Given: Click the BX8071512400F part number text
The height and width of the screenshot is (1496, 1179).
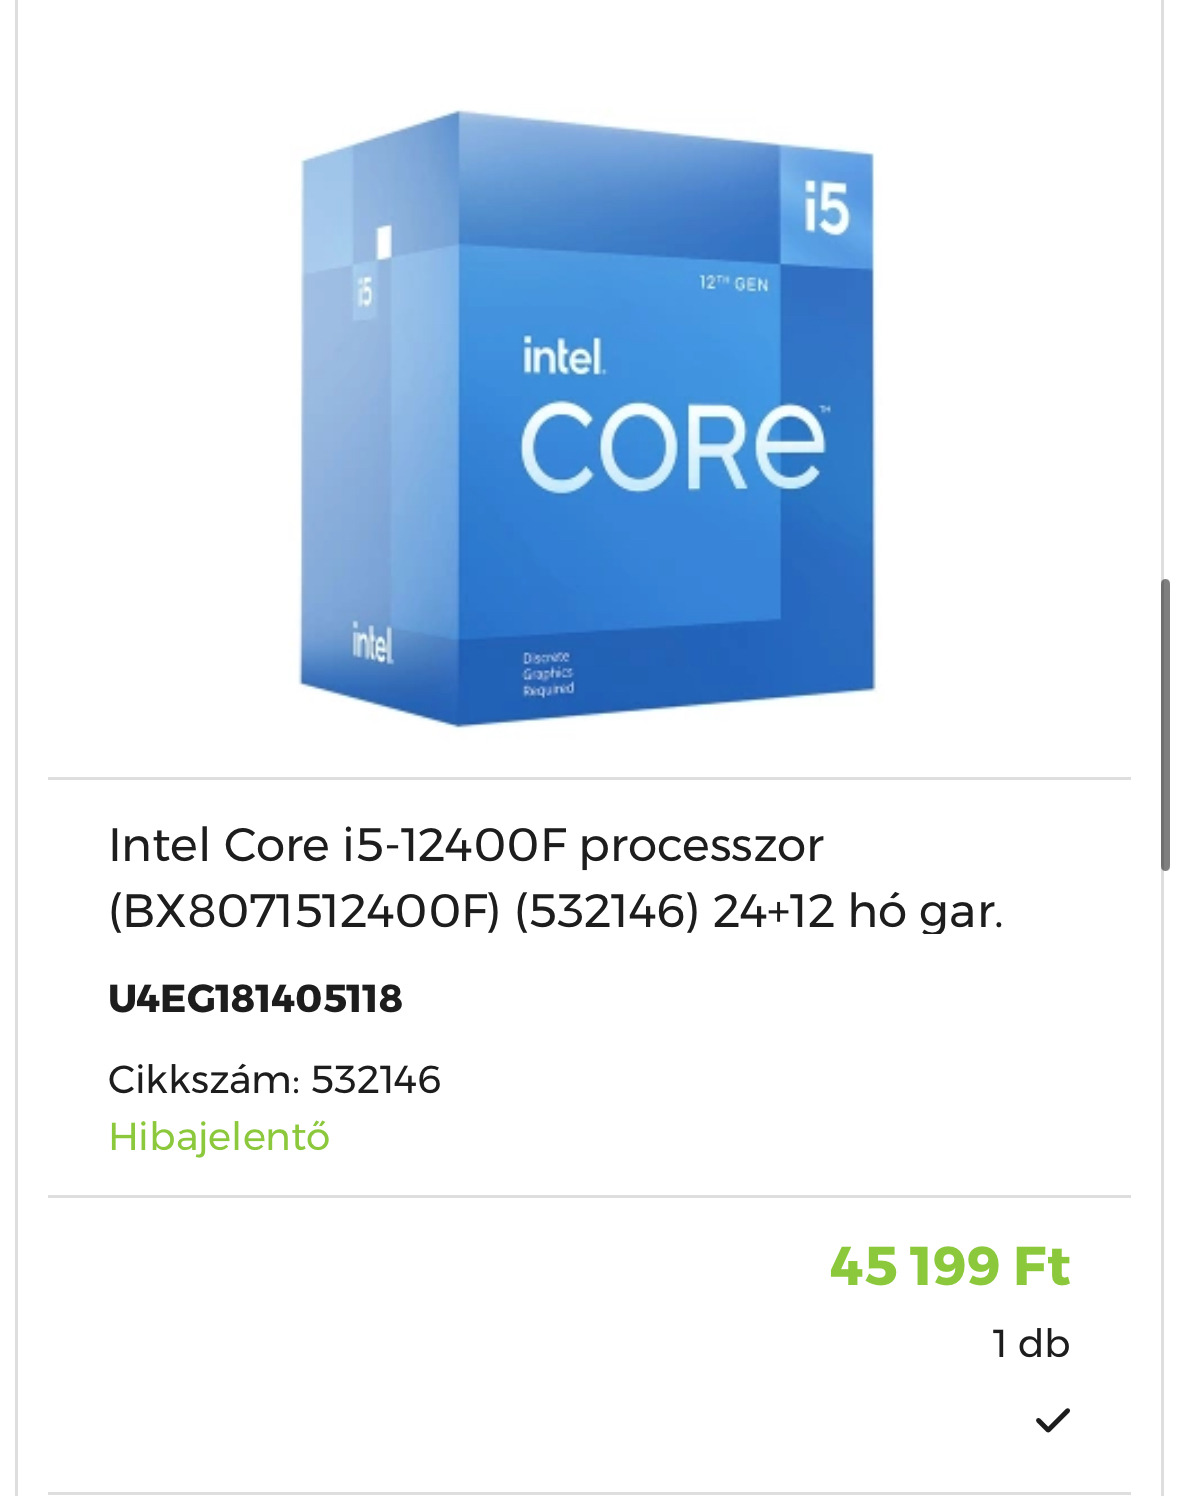Looking at the screenshot, I should [x=304, y=911].
